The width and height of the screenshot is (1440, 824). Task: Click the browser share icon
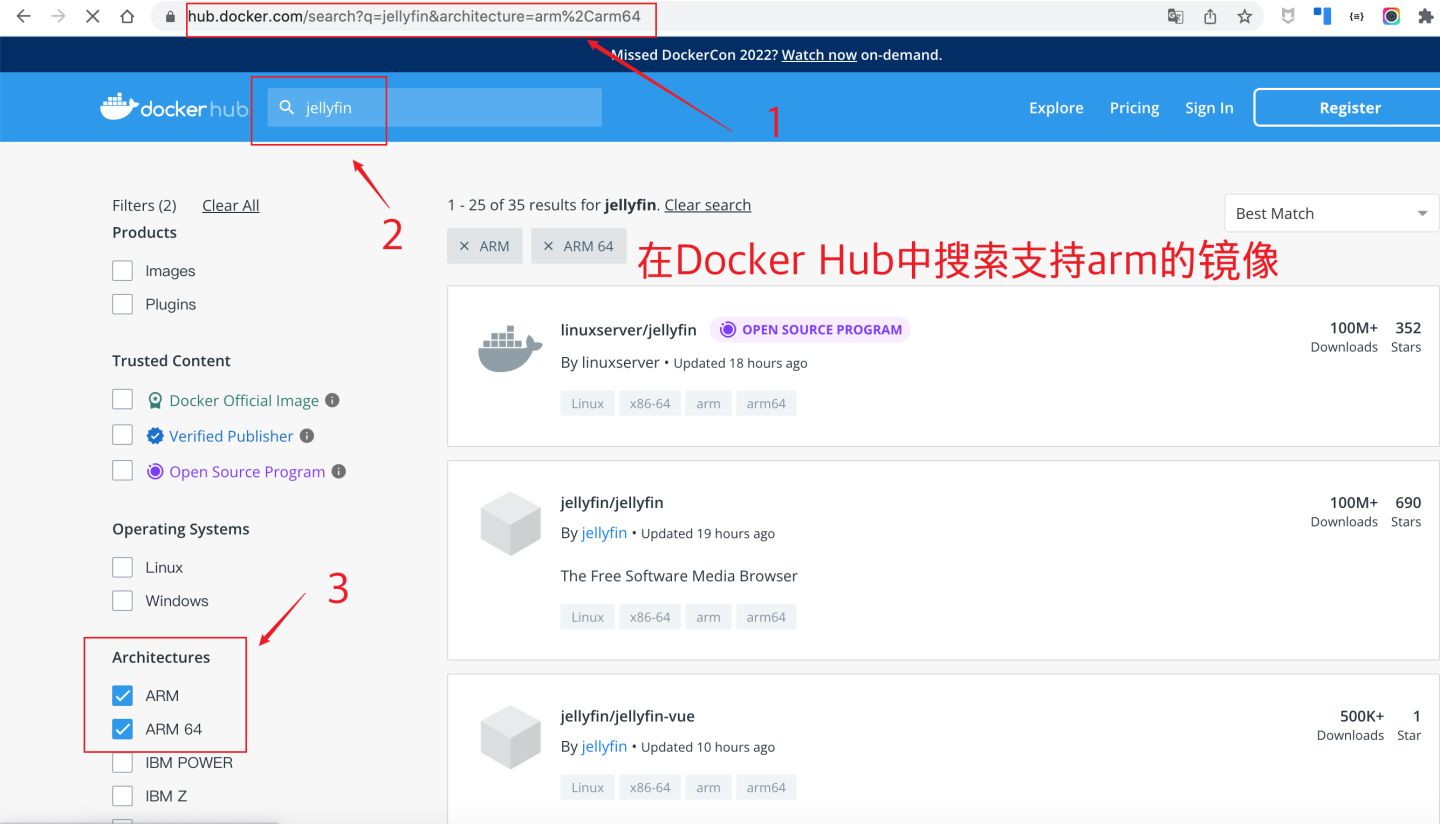click(1210, 15)
